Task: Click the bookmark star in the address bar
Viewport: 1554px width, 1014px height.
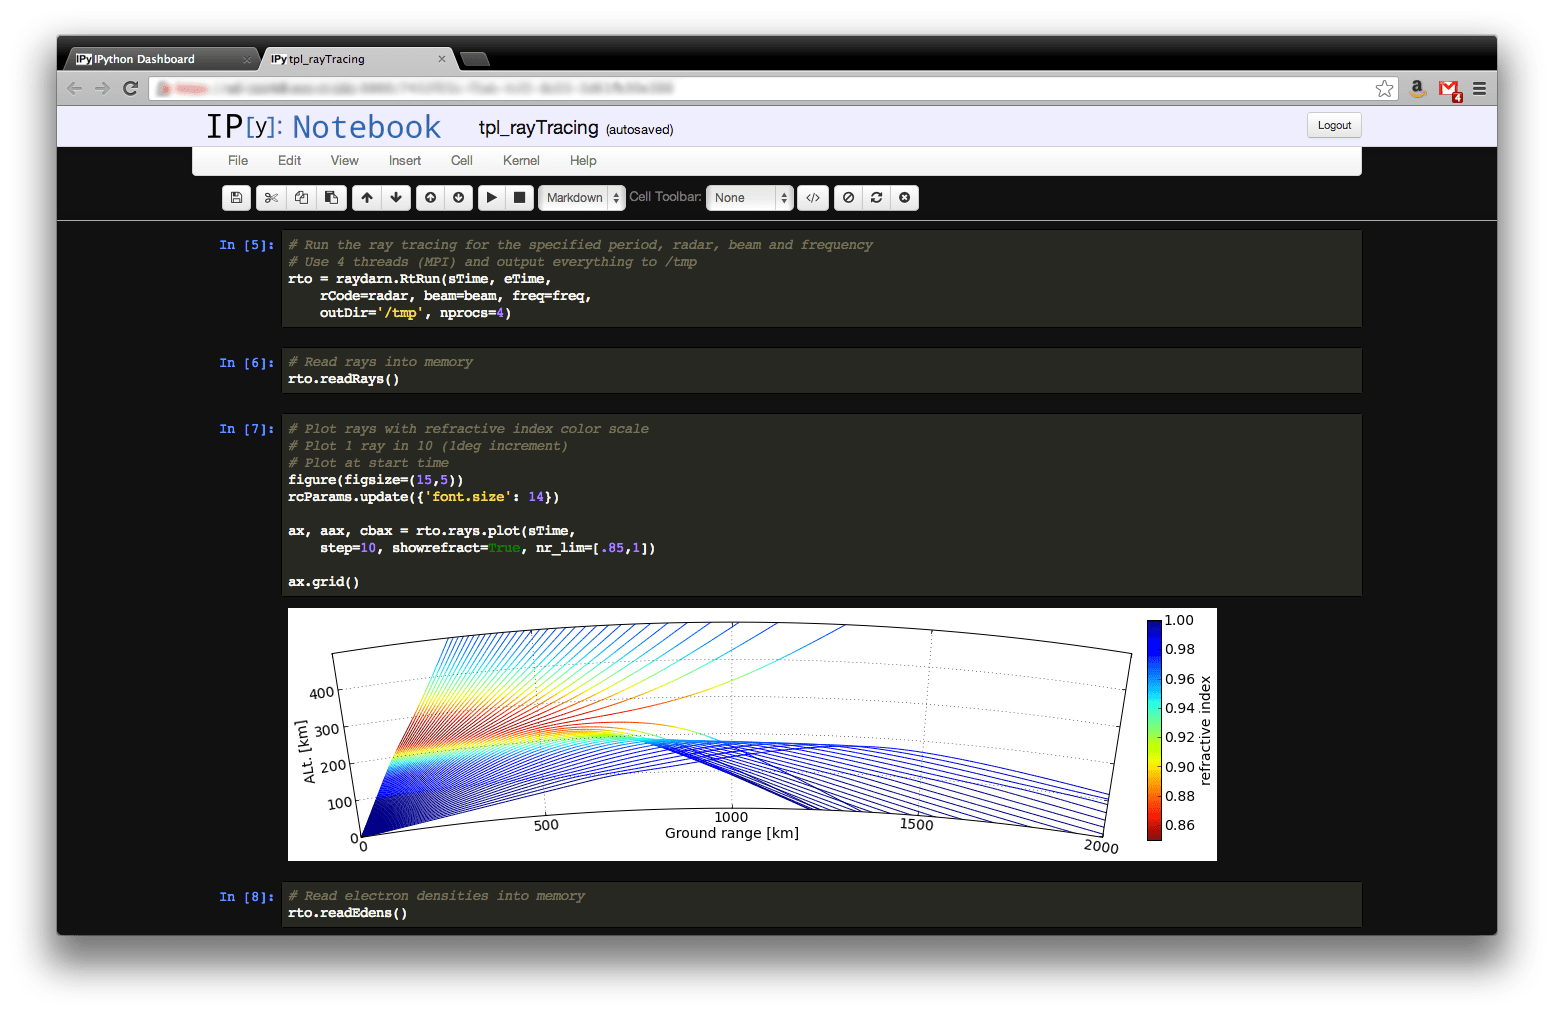Action: pyautogui.click(x=1384, y=88)
